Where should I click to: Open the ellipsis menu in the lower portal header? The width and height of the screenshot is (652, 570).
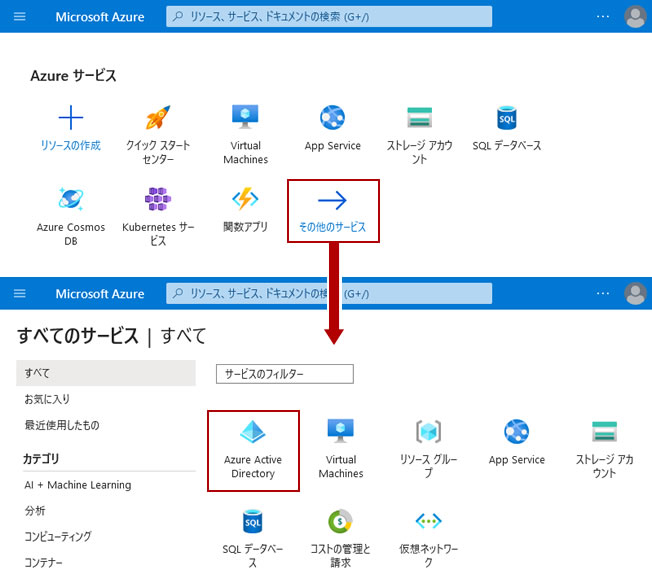(x=603, y=294)
